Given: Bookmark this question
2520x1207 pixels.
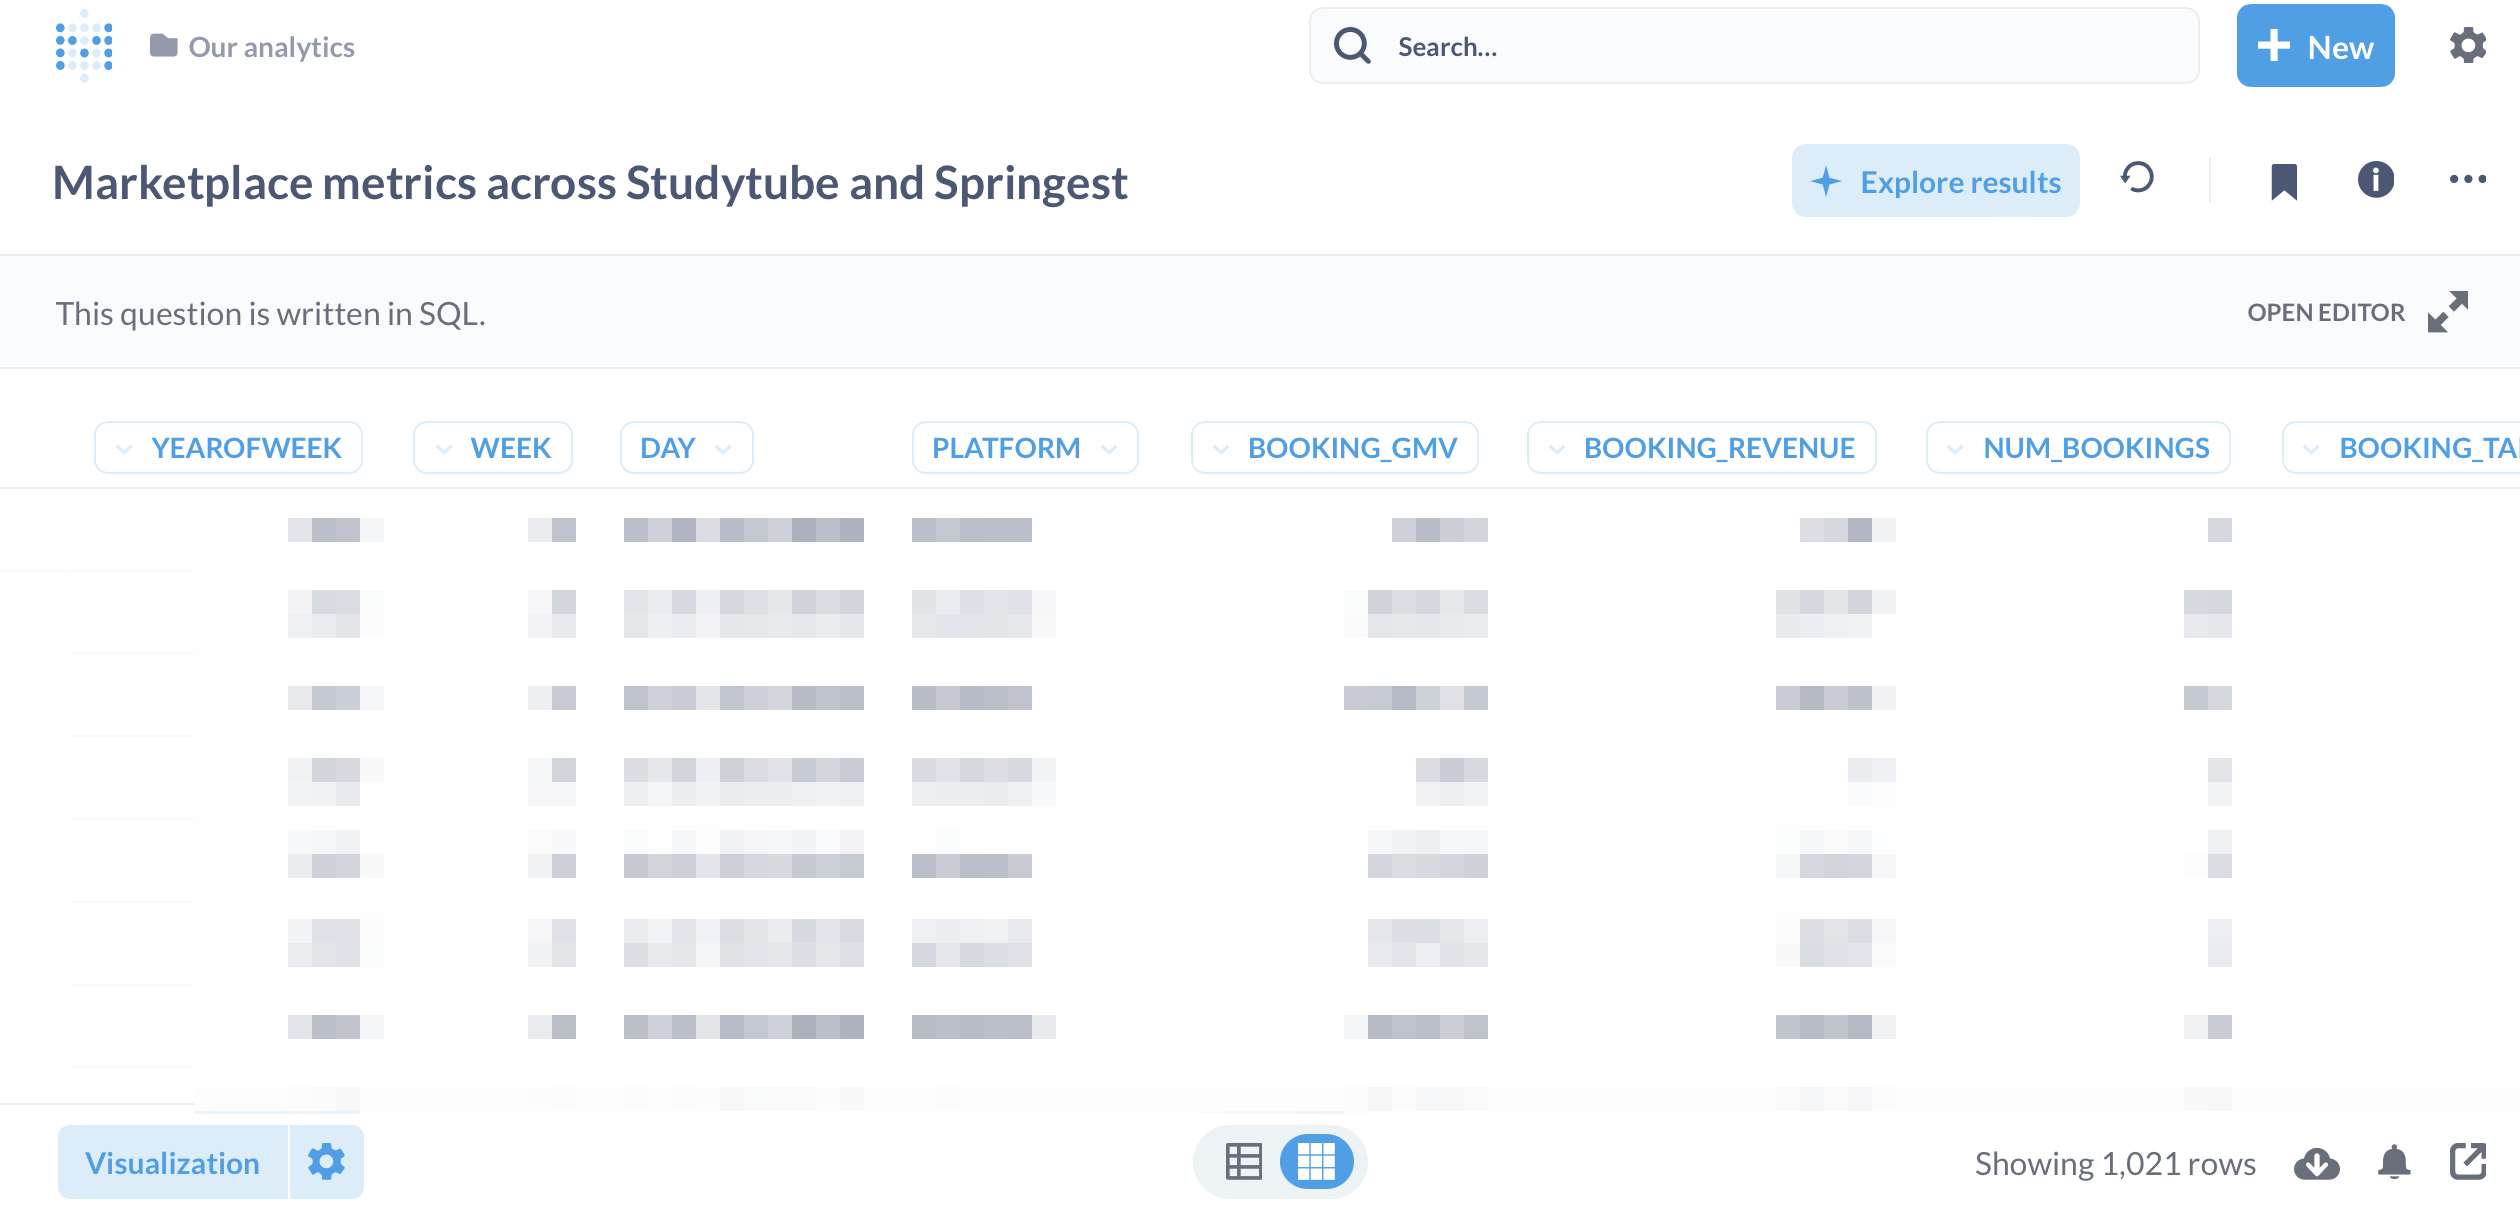Looking at the screenshot, I should [2284, 181].
